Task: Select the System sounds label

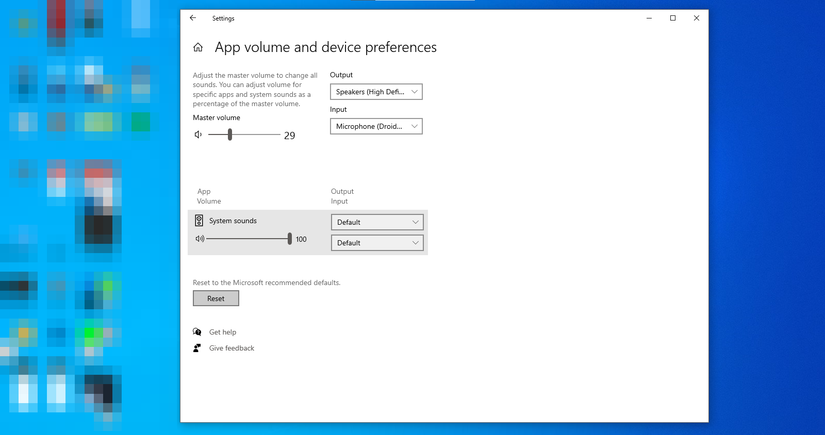Action: tap(233, 221)
